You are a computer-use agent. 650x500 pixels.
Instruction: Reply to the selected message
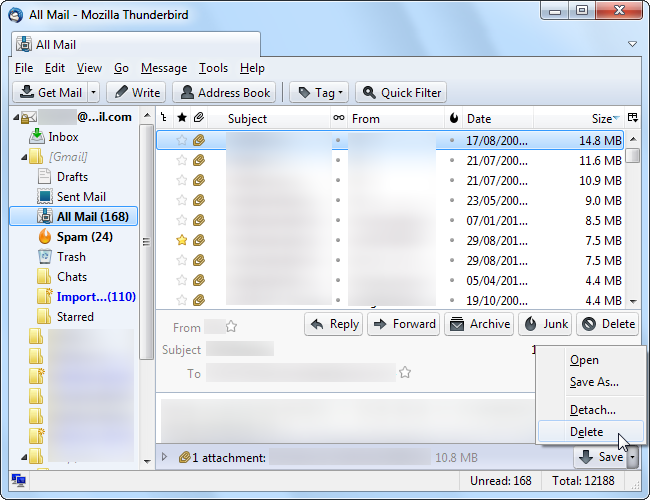coord(334,324)
